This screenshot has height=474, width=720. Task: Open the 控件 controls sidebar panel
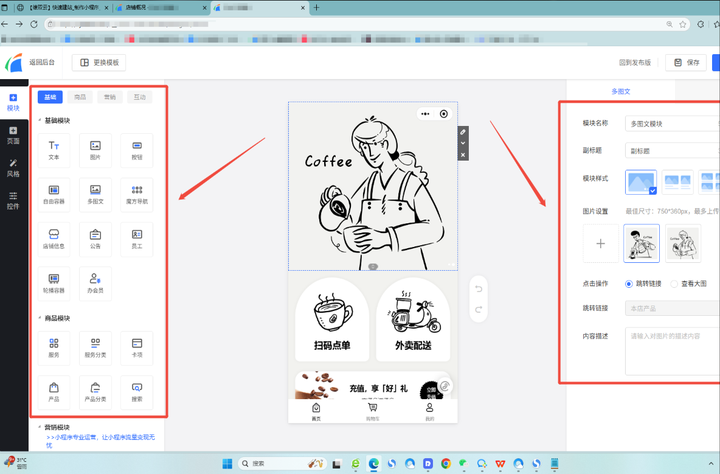pos(13,201)
